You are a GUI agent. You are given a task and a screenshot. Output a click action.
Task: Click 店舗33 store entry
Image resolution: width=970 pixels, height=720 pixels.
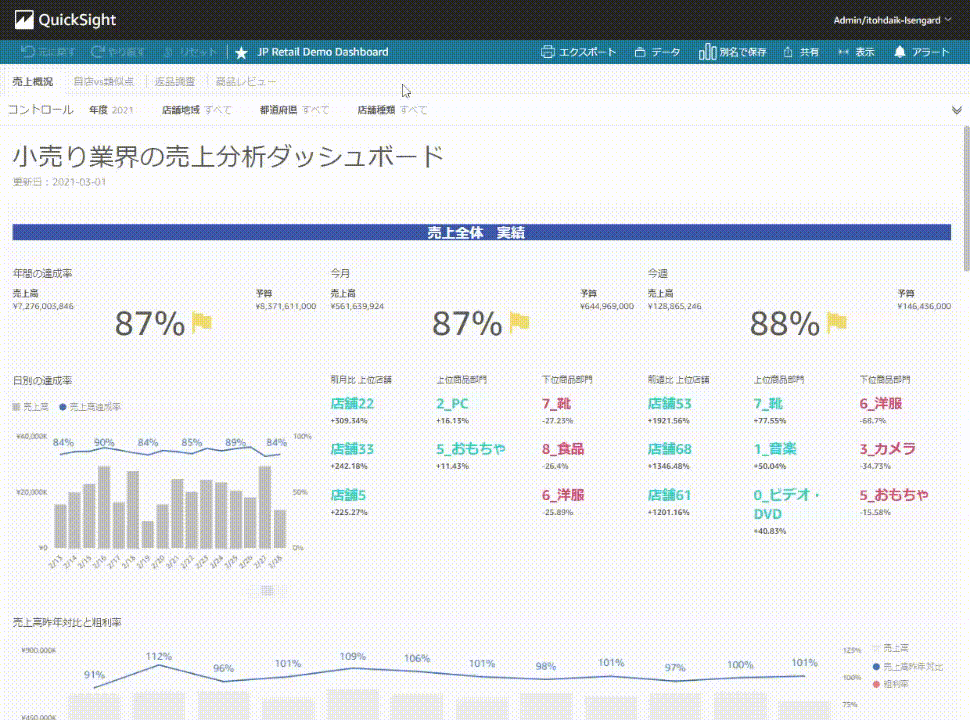352,449
